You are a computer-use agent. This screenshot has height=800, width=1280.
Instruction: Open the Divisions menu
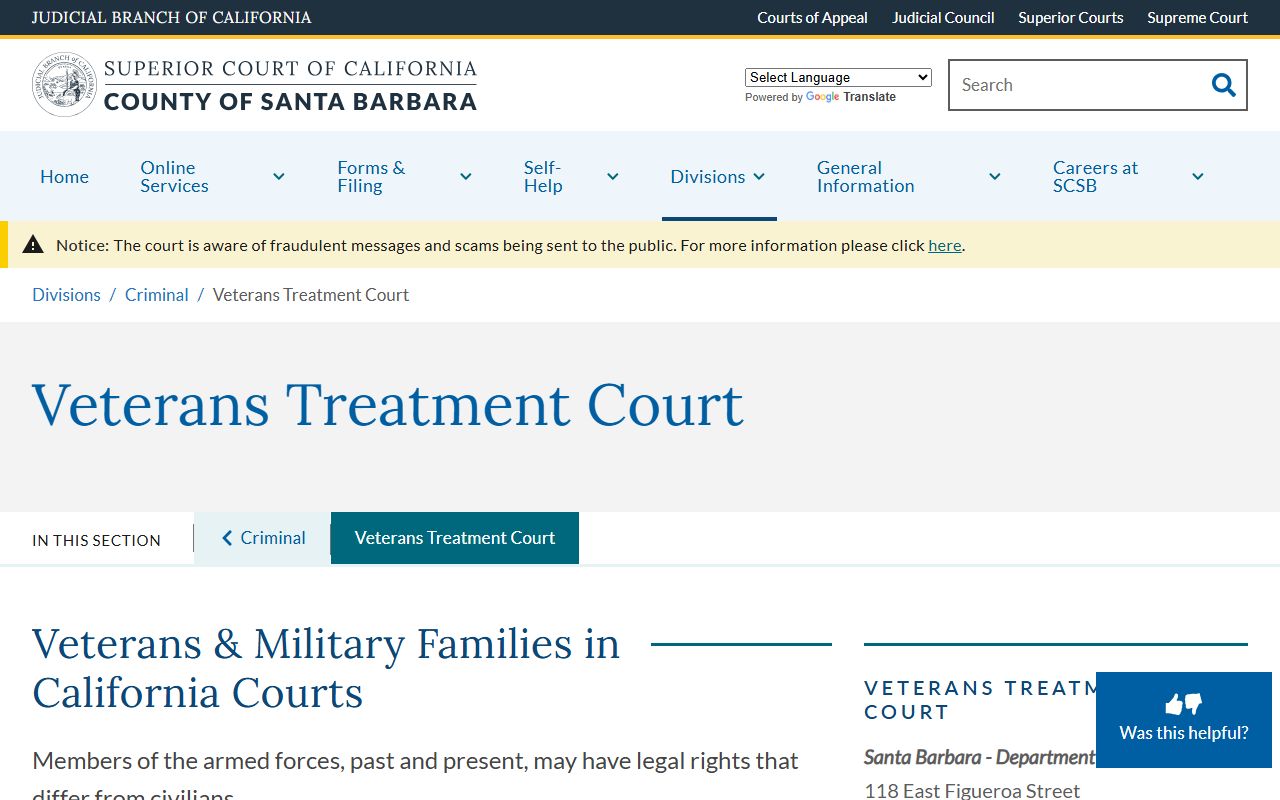[x=708, y=177]
